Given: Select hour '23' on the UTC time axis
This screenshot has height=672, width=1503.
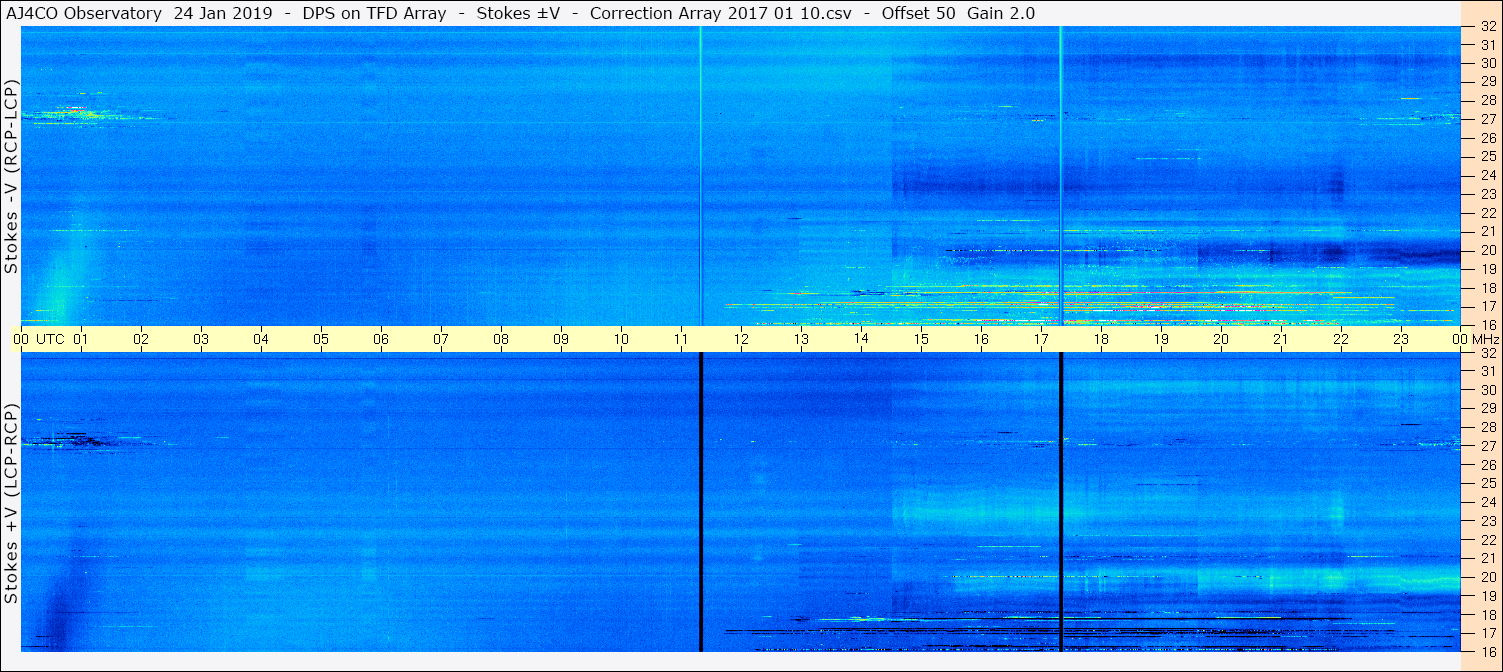Looking at the screenshot, I should point(1401,340).
